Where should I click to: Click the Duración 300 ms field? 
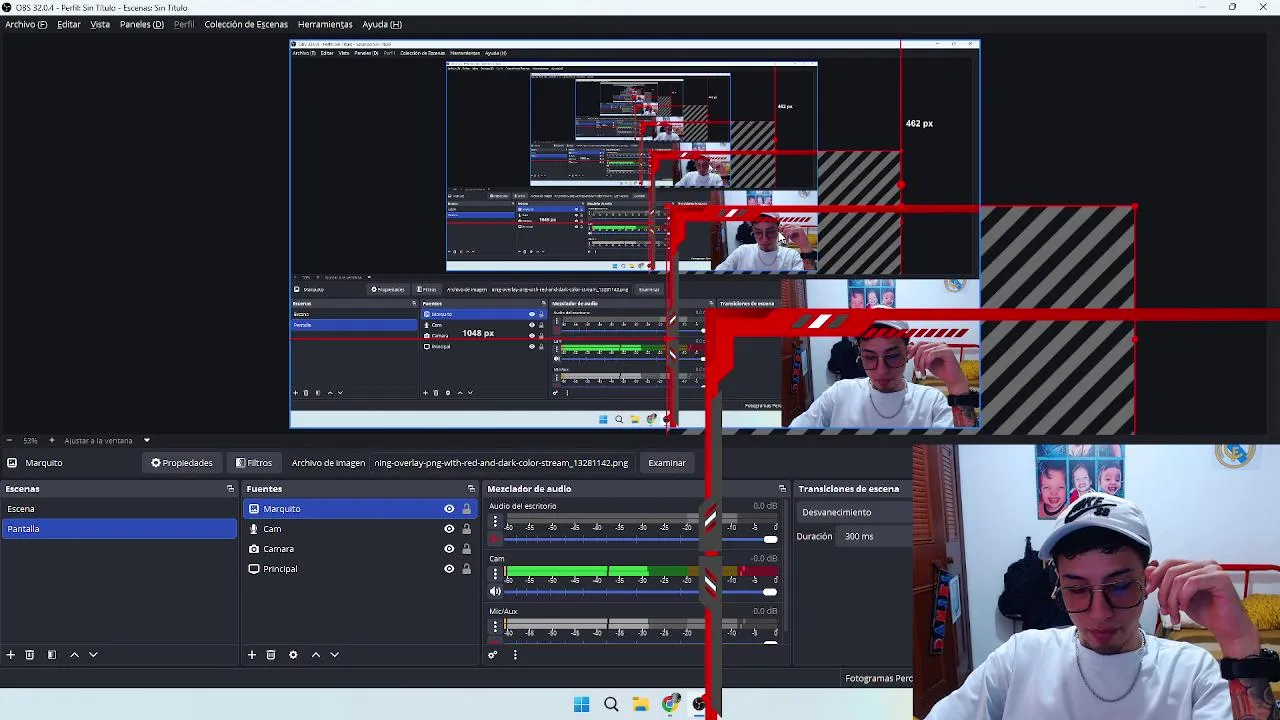click(876, 536)
